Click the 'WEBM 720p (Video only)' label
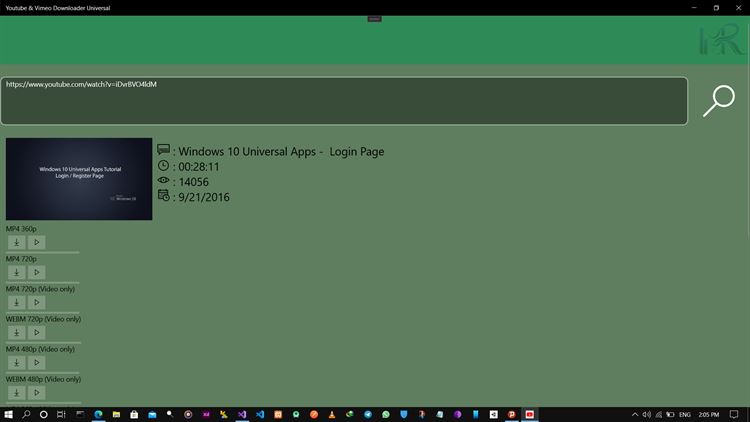Viewport: 750px width, 422px height. pyautogui.click(x=44, y=319)
